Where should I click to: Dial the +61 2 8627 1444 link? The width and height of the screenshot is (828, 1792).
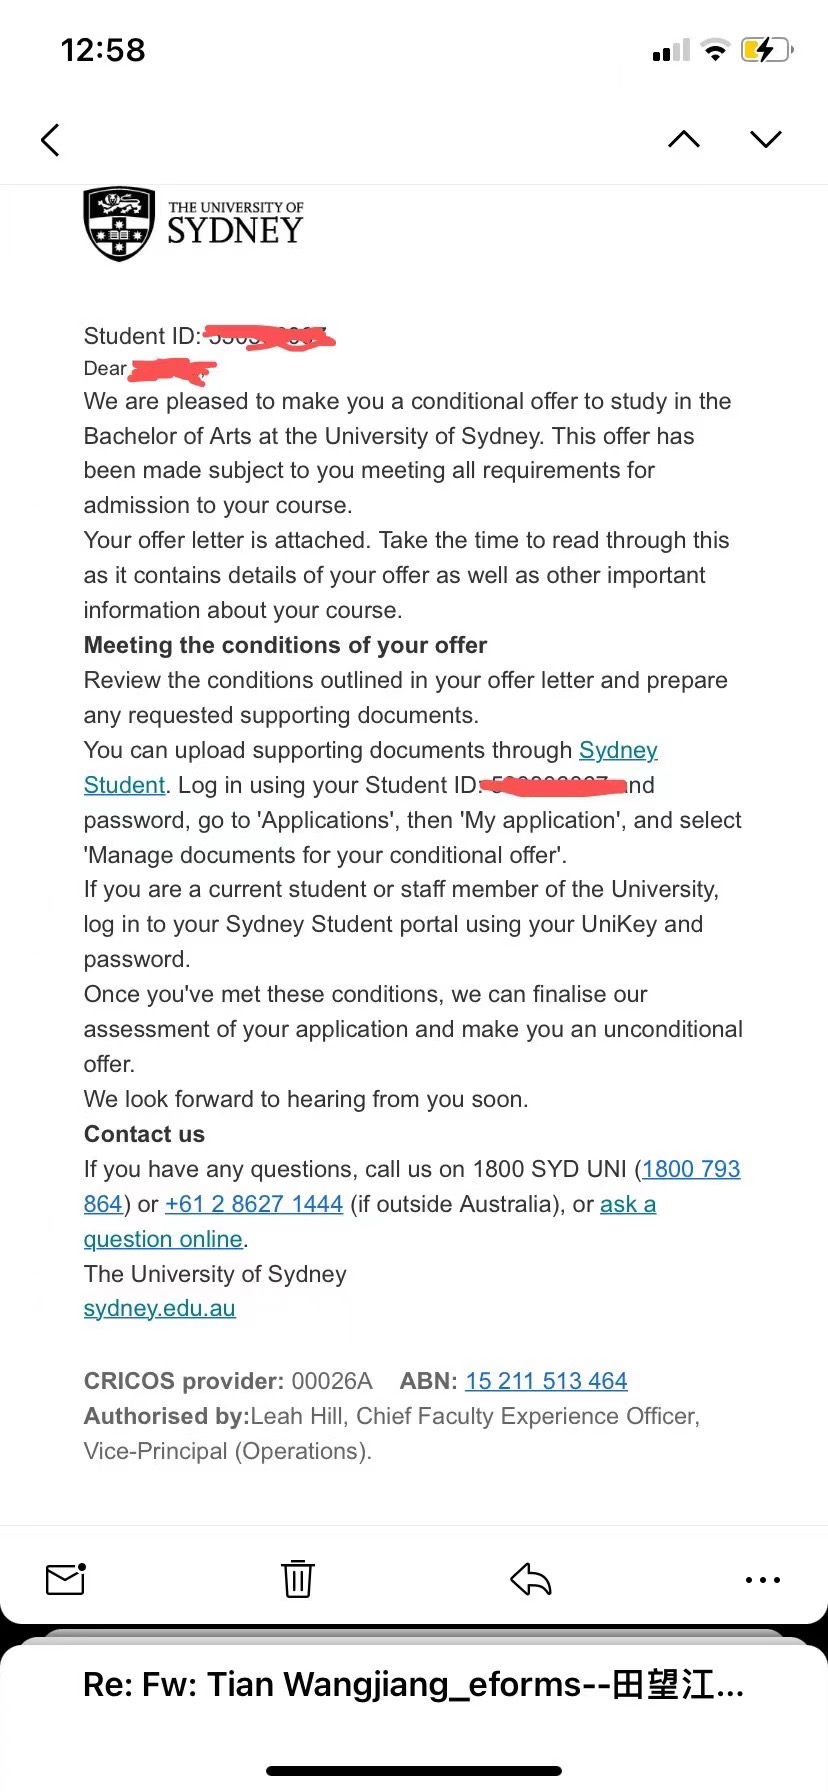[254, 1204]
